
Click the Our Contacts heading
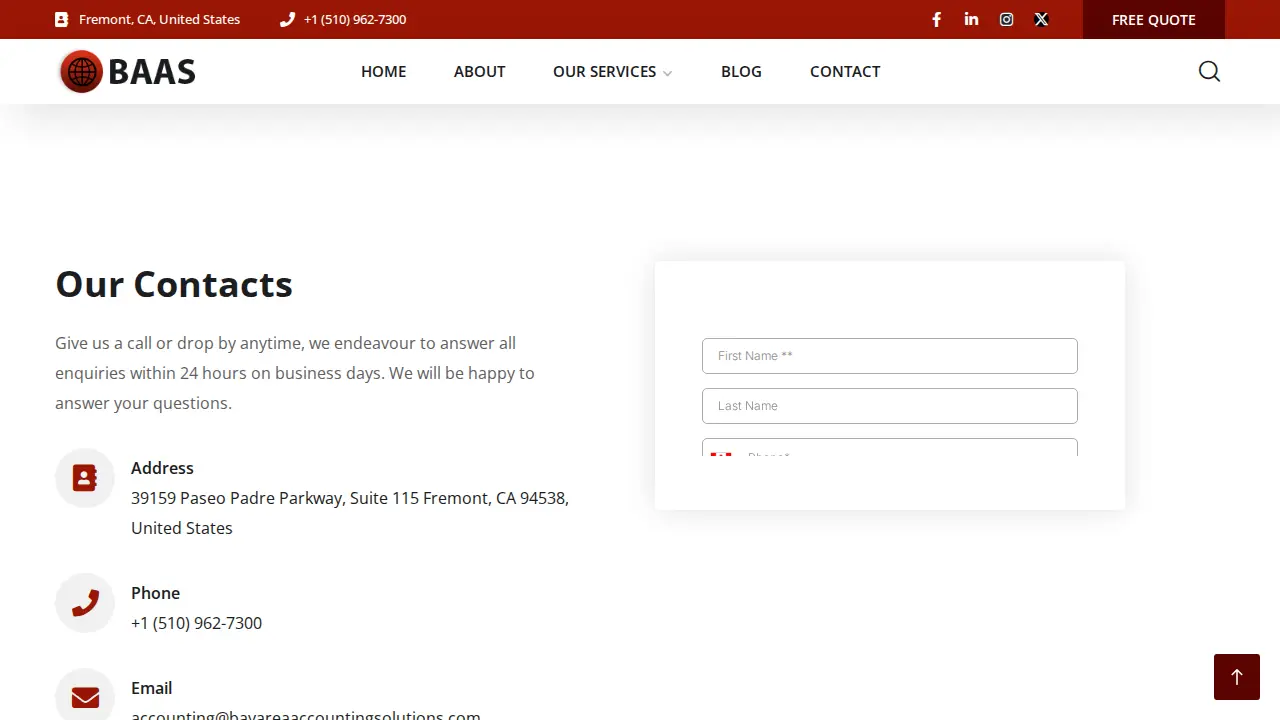coord(174,284)
